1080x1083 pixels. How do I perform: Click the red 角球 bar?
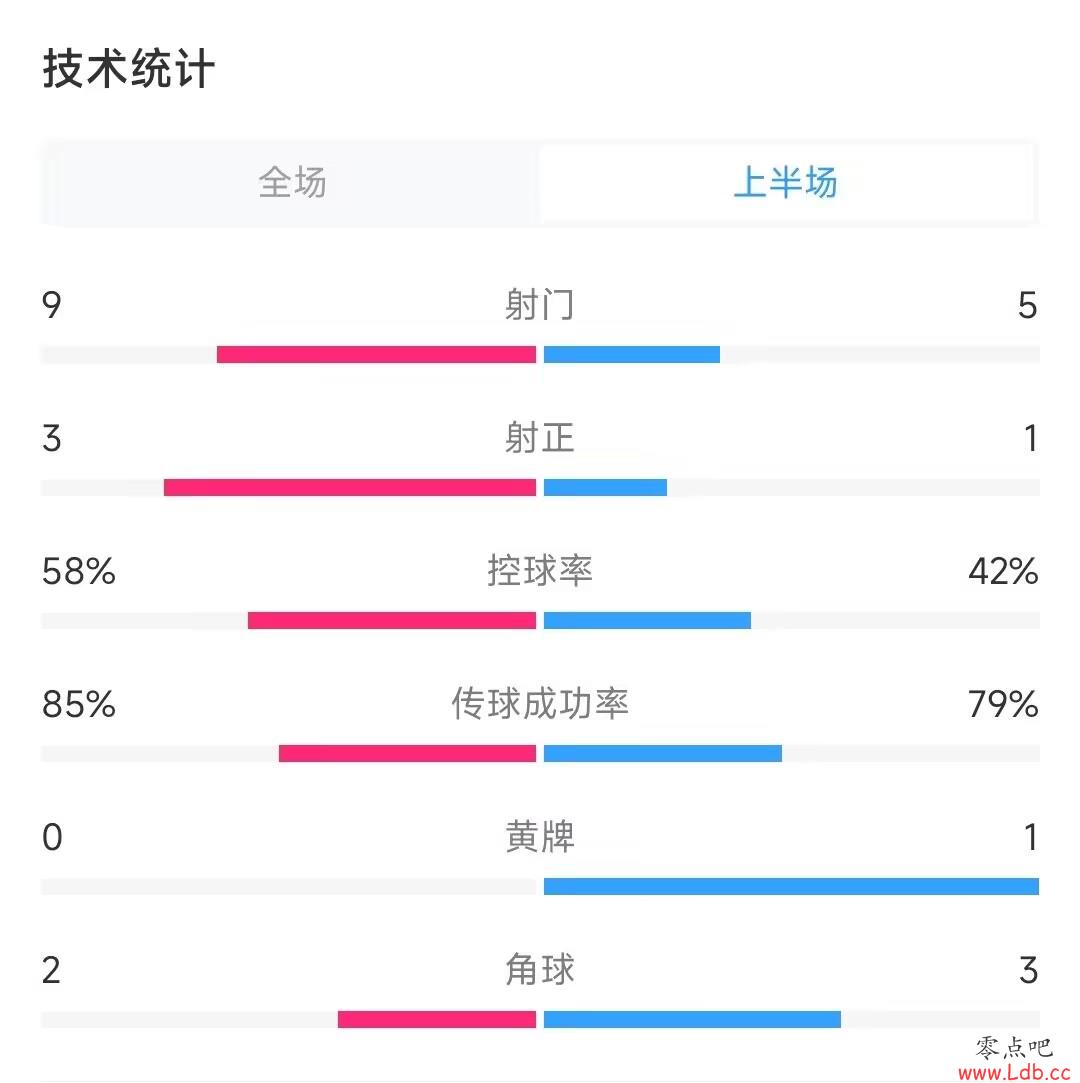coord(437,1019)
